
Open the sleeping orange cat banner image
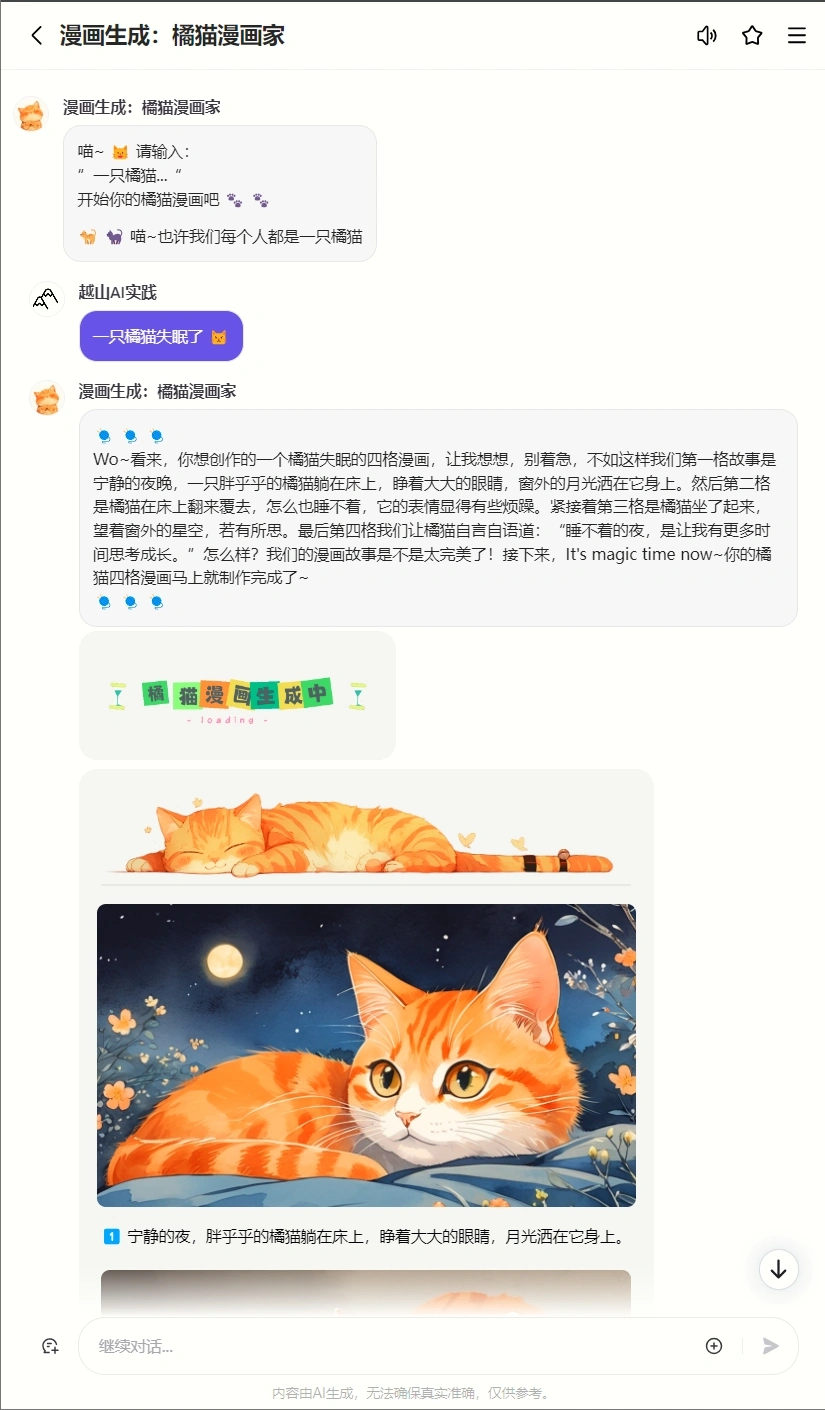(366, 835)
